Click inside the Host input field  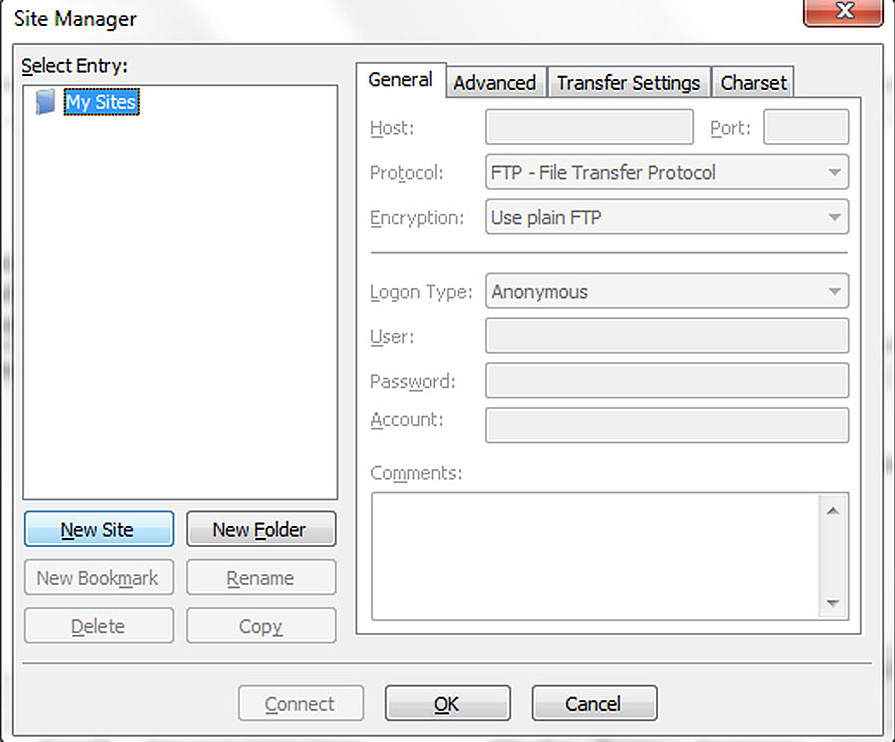click(x=589, y=128)
